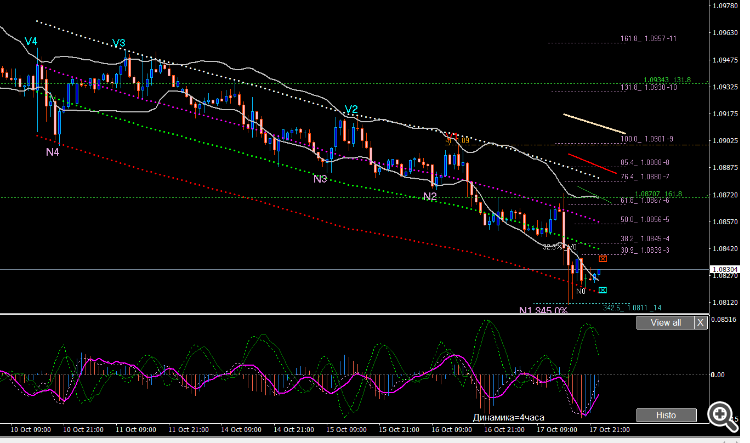The width and height of the screenshot is (750, 443).
Task: Click price axis value 1.08875
Action: coord(725,167)
